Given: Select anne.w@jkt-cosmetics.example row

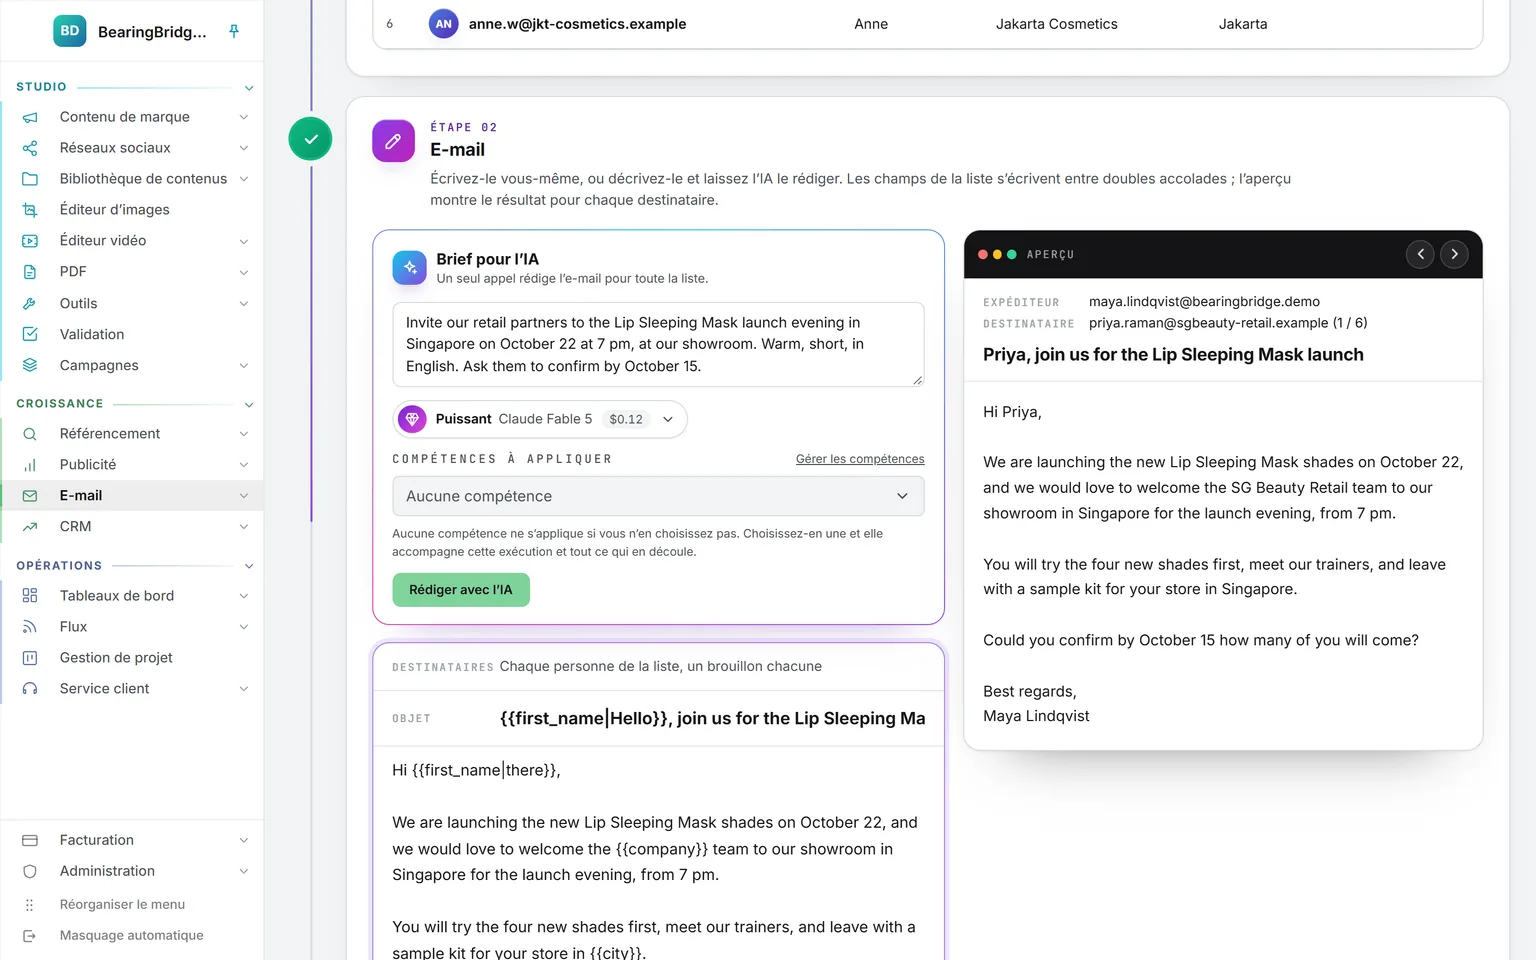Looking at the screenshot, I should (927, 24).
